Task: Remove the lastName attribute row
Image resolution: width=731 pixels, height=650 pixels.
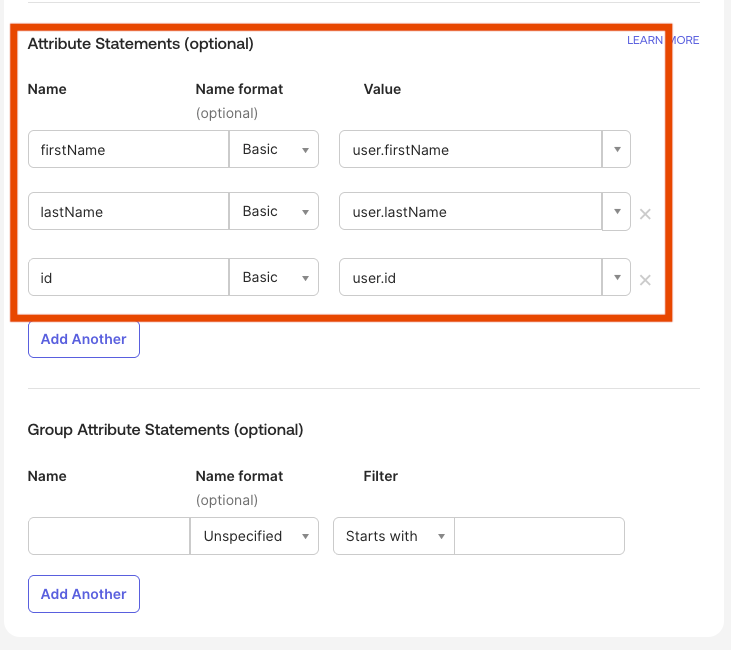Action: click(645, 214)
